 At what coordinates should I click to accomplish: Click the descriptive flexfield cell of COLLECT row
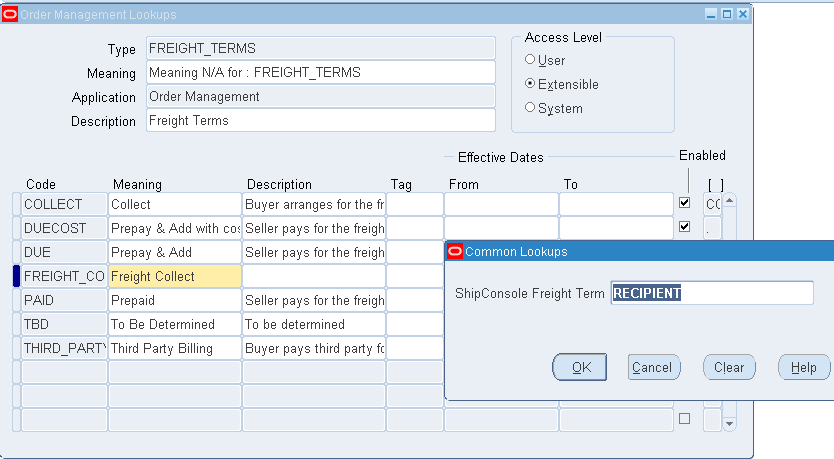[713, 204]
